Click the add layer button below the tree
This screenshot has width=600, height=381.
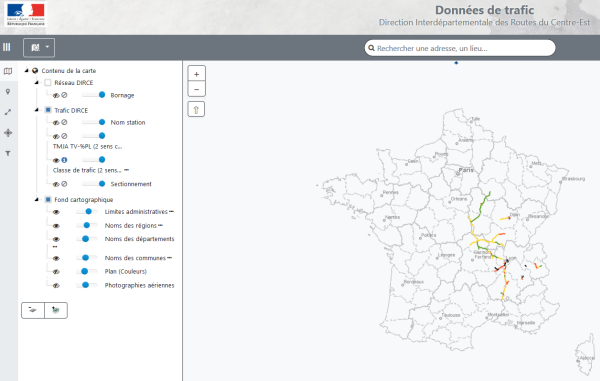[56, 310]
